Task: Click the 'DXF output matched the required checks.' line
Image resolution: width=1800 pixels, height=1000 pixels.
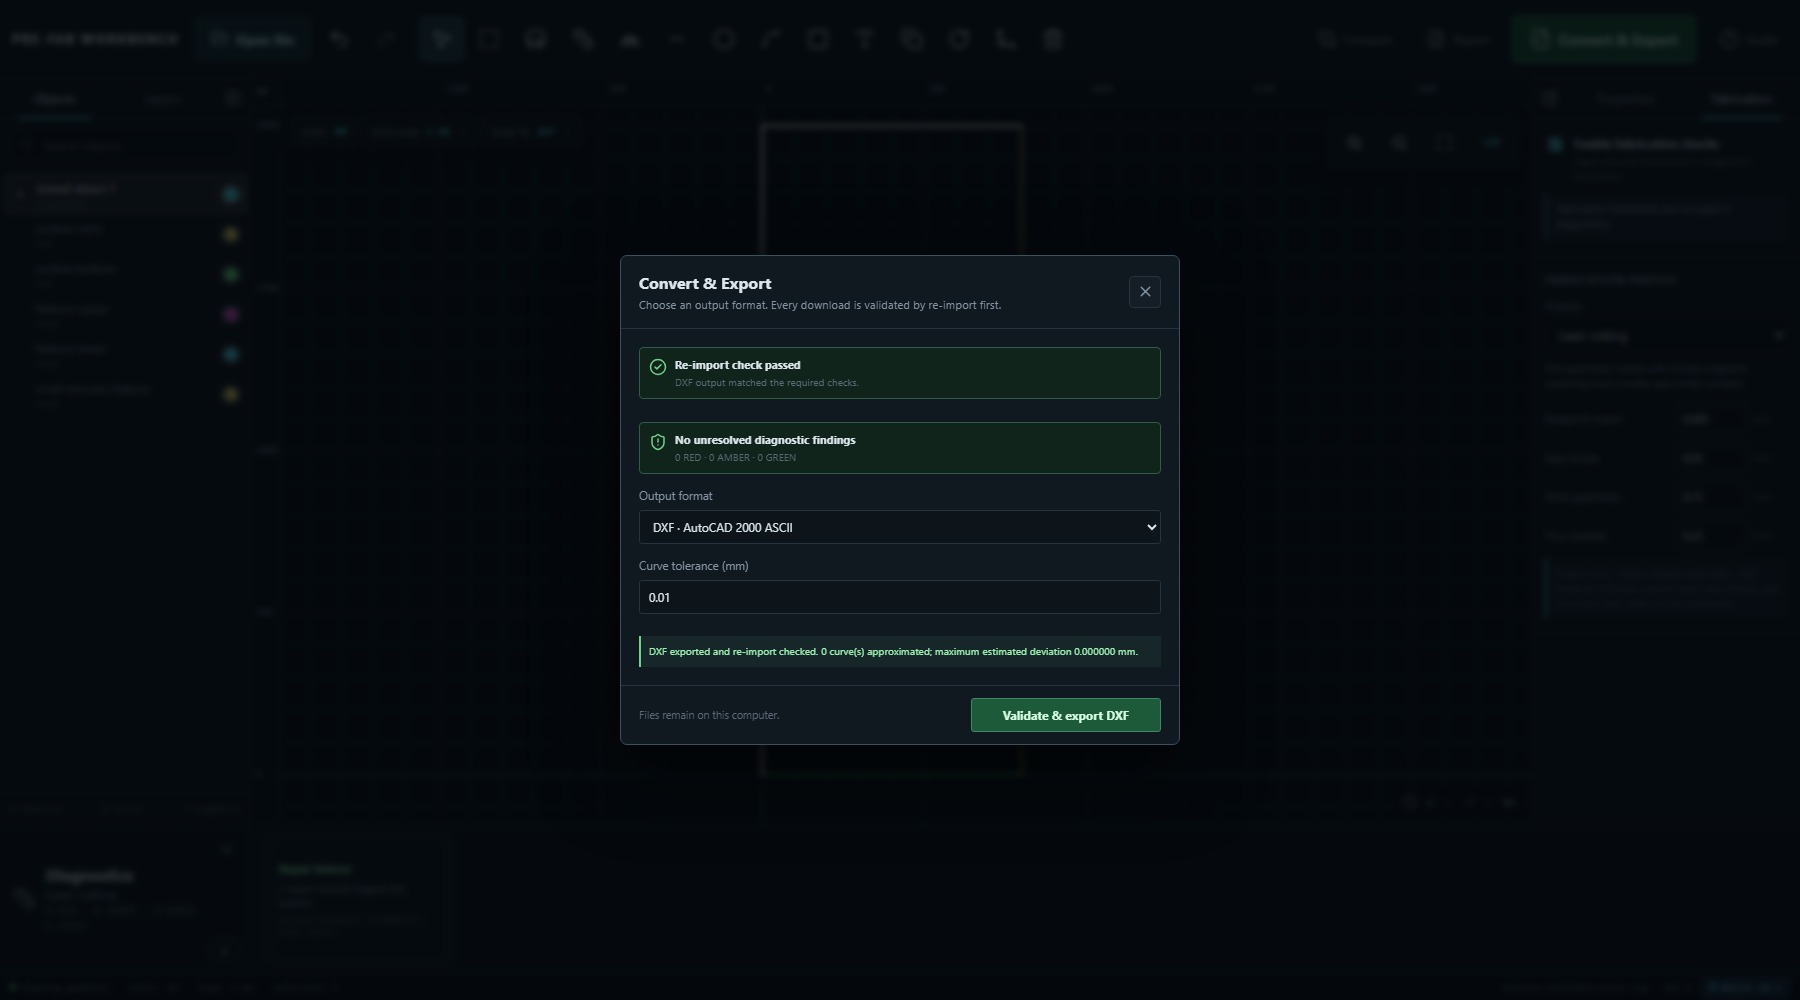Action: point(766,383)
